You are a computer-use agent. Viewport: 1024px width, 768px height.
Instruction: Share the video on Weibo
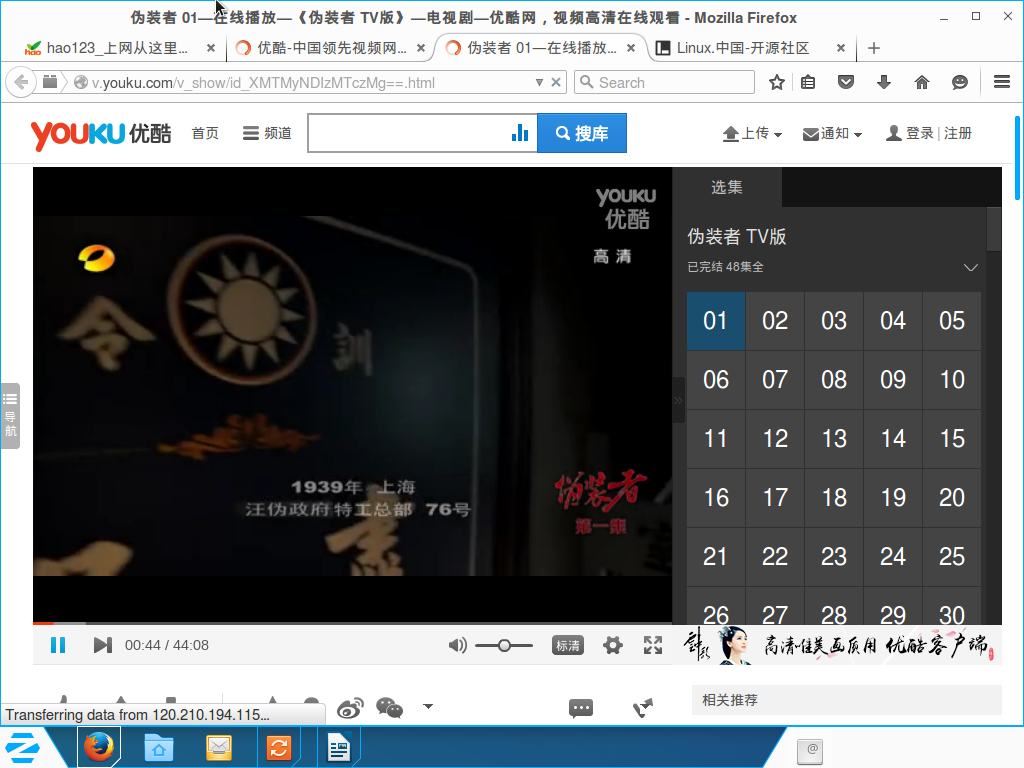(350, 708)
